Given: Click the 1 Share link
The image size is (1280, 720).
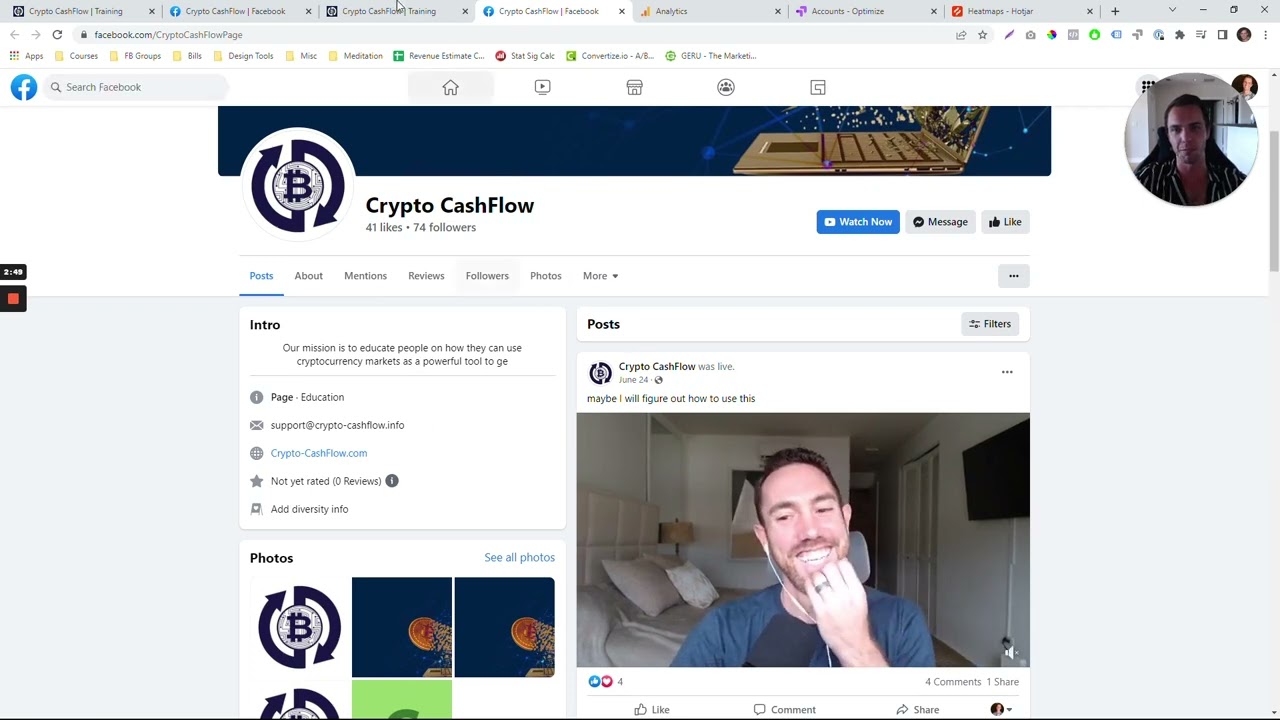Looking at the screenshot, I should pyautogui.click(x=1003, y=682).
